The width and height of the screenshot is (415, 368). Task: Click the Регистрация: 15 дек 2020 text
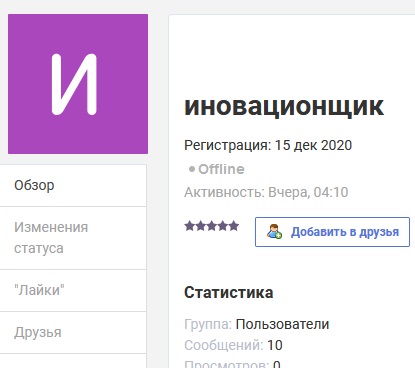[268, 145]
